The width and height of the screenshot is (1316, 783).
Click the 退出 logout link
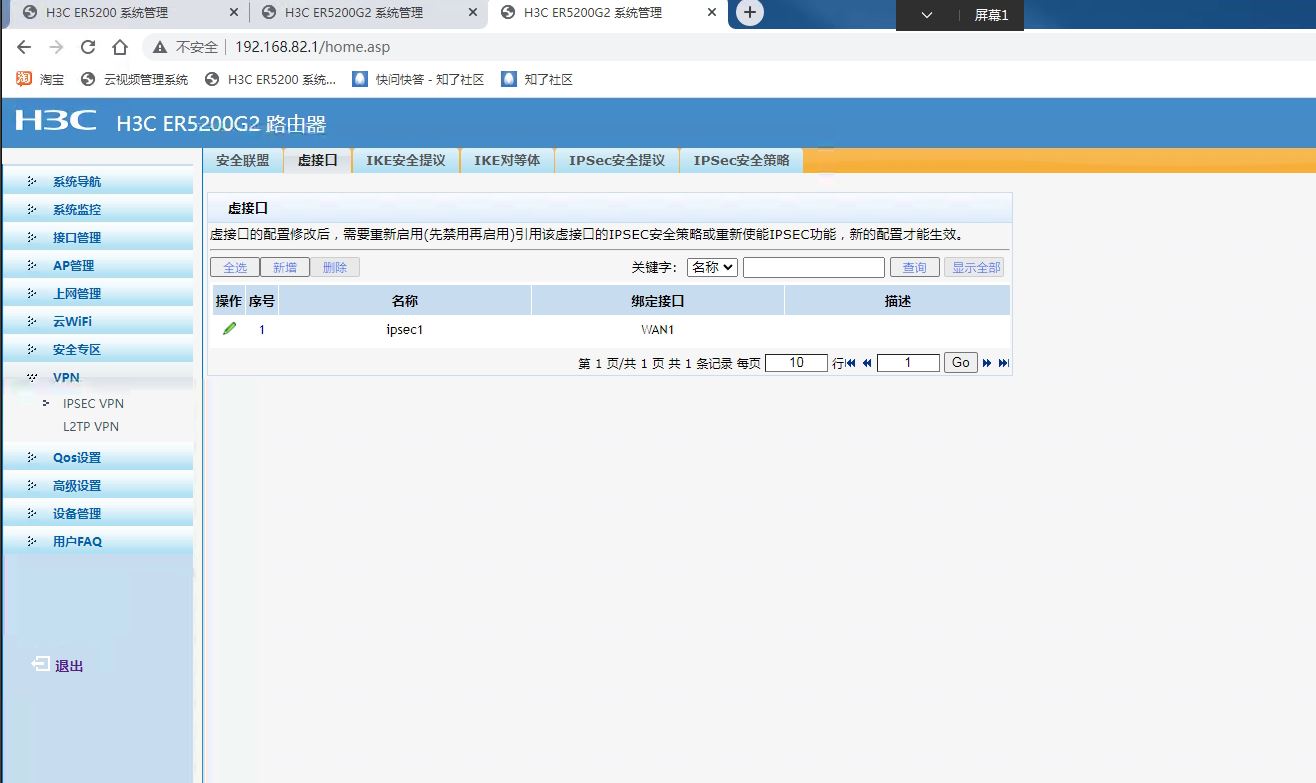pos(69,666)
